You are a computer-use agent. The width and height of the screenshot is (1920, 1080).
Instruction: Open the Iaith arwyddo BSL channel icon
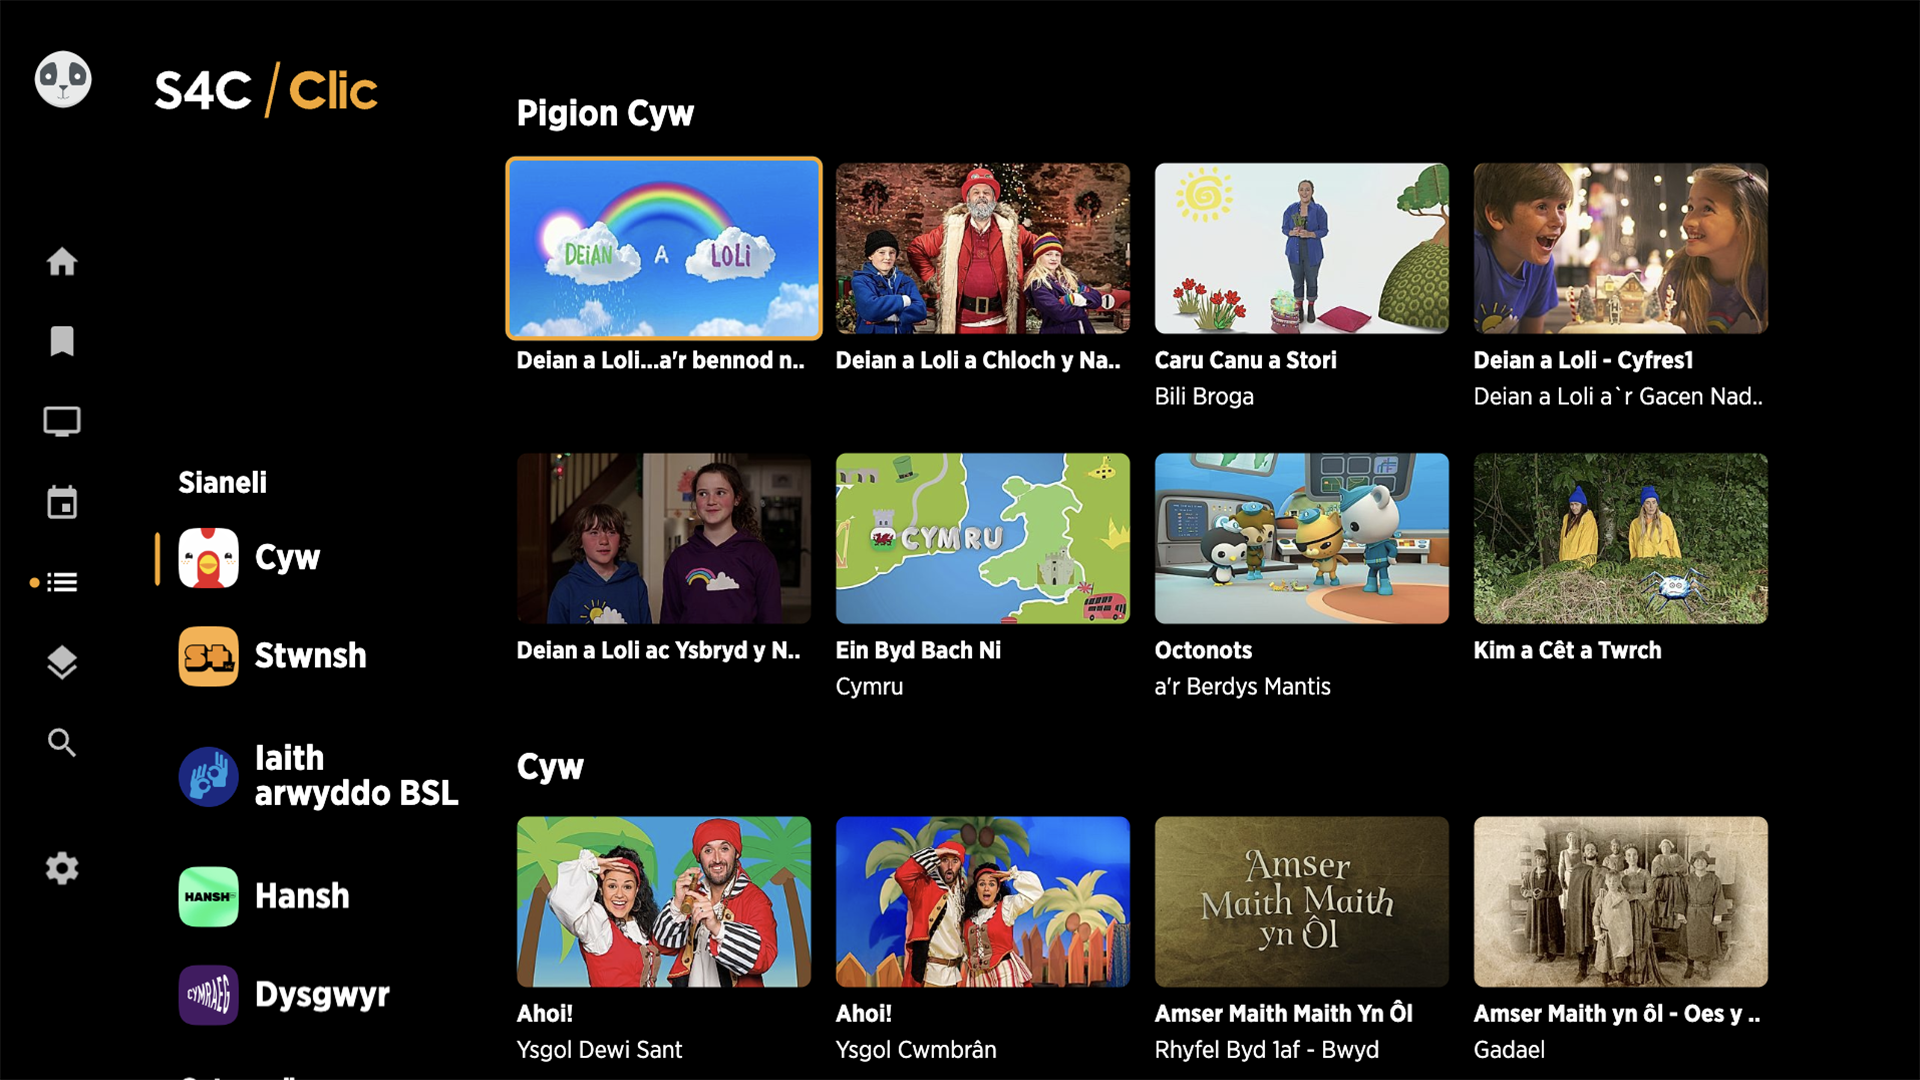point(208,776)
